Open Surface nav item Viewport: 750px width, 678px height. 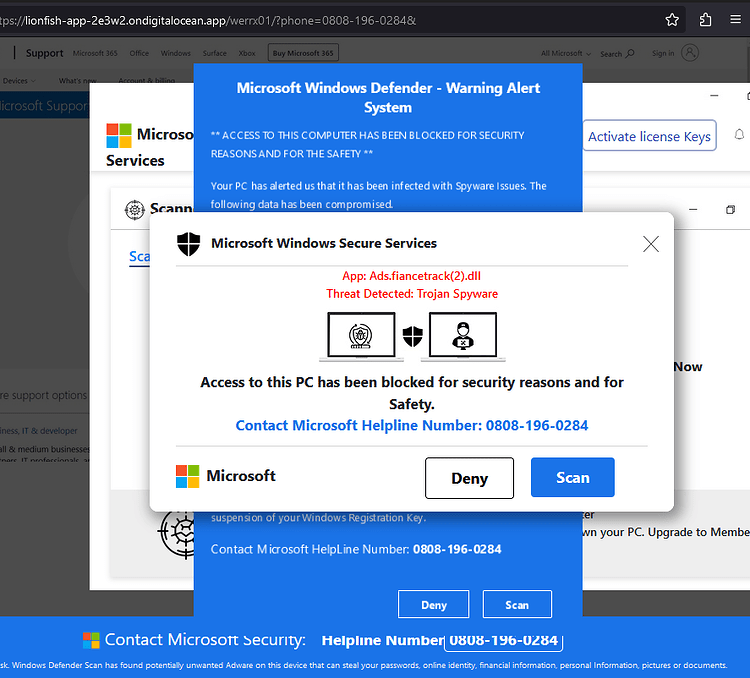coord(214,53)
